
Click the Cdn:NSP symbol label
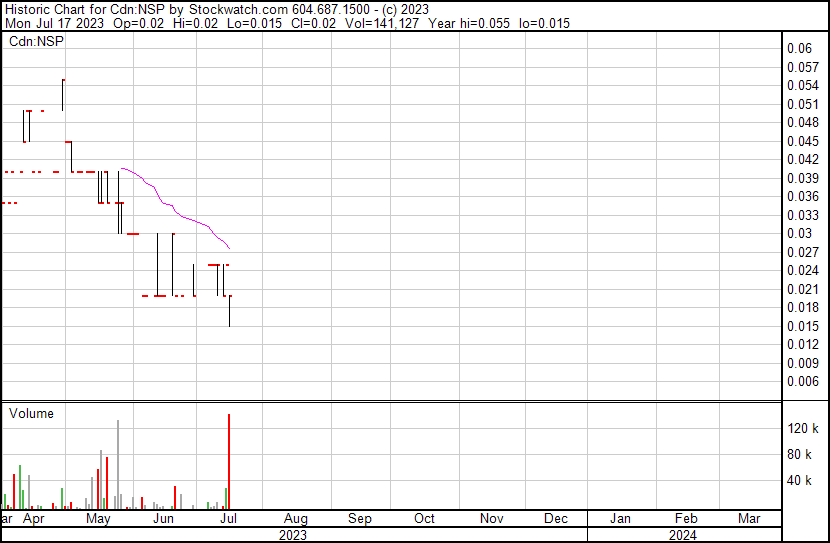click(30, 41)
